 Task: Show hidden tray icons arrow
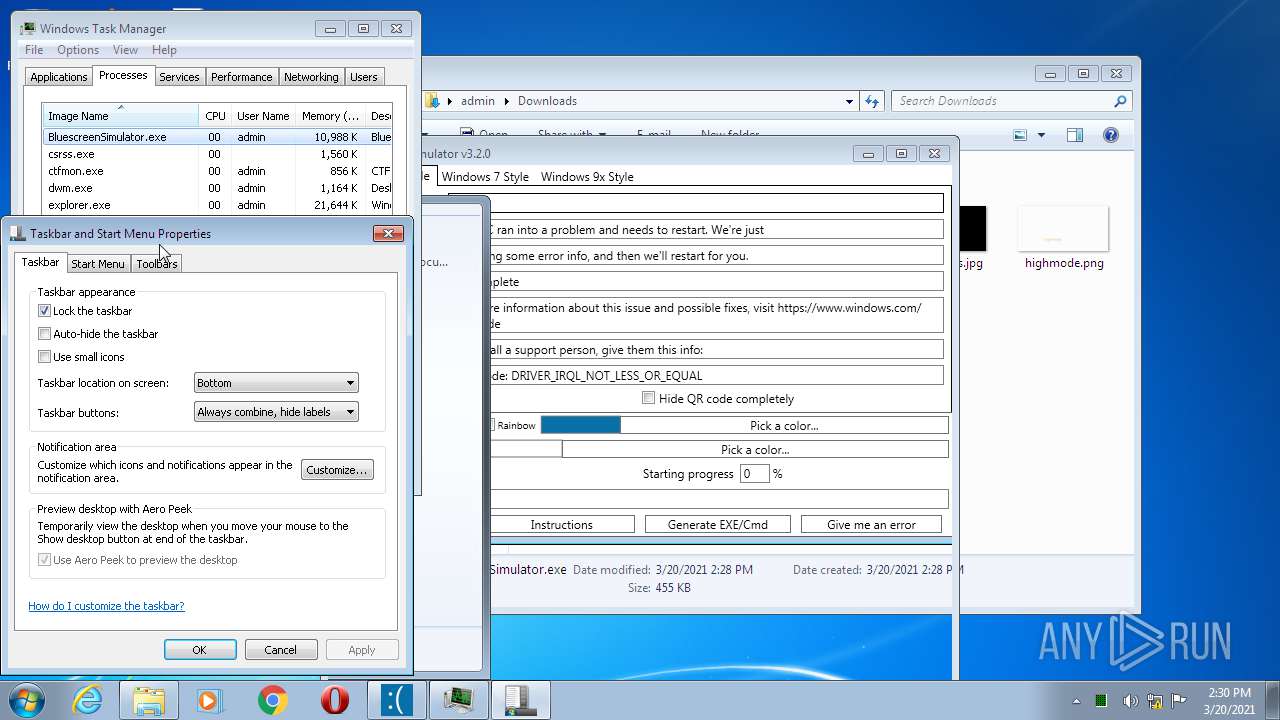point(1077,701)
